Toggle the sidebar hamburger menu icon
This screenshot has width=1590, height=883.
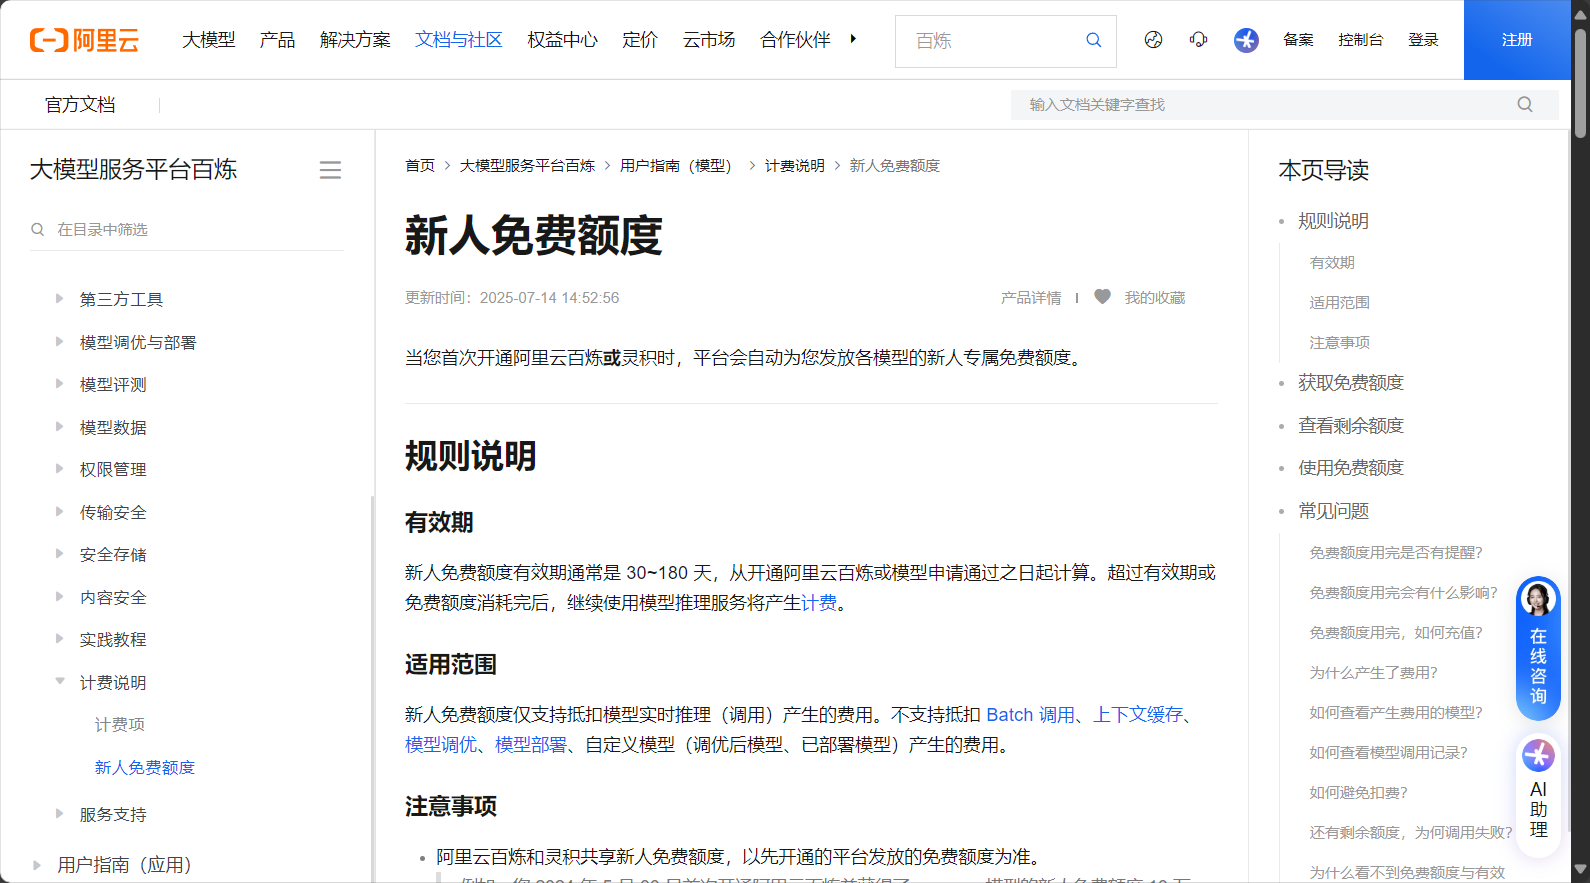pyautogui.click(x=330, y=170)
